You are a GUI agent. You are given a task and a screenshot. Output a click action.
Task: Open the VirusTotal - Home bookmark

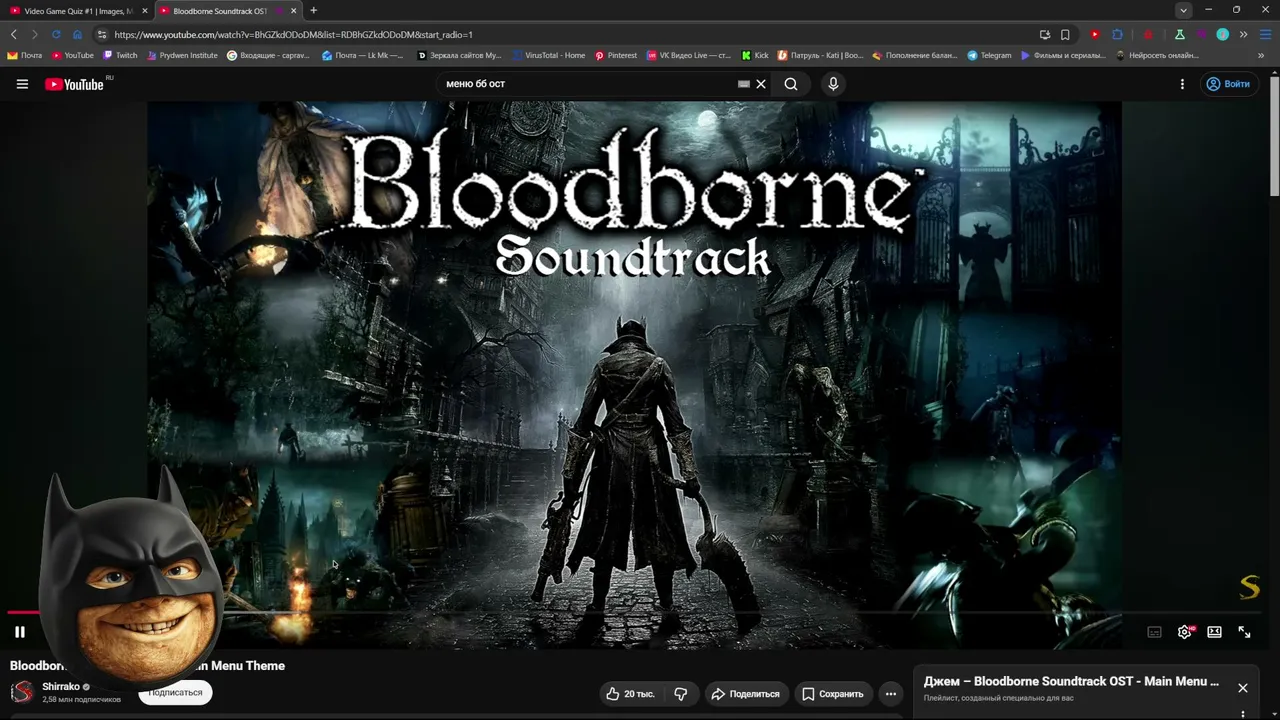point(548,56)
